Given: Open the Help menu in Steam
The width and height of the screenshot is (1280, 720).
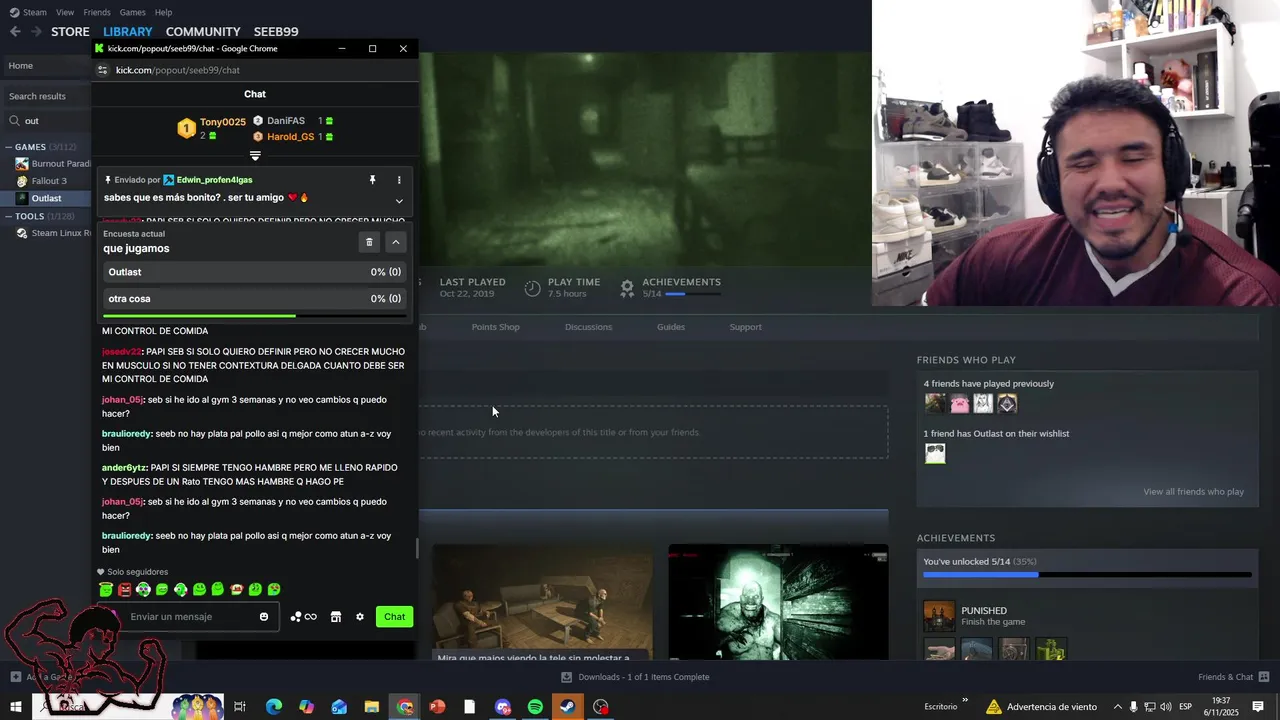Looking at the screenshot, I should pyautogui.click(x=163, y=12).
